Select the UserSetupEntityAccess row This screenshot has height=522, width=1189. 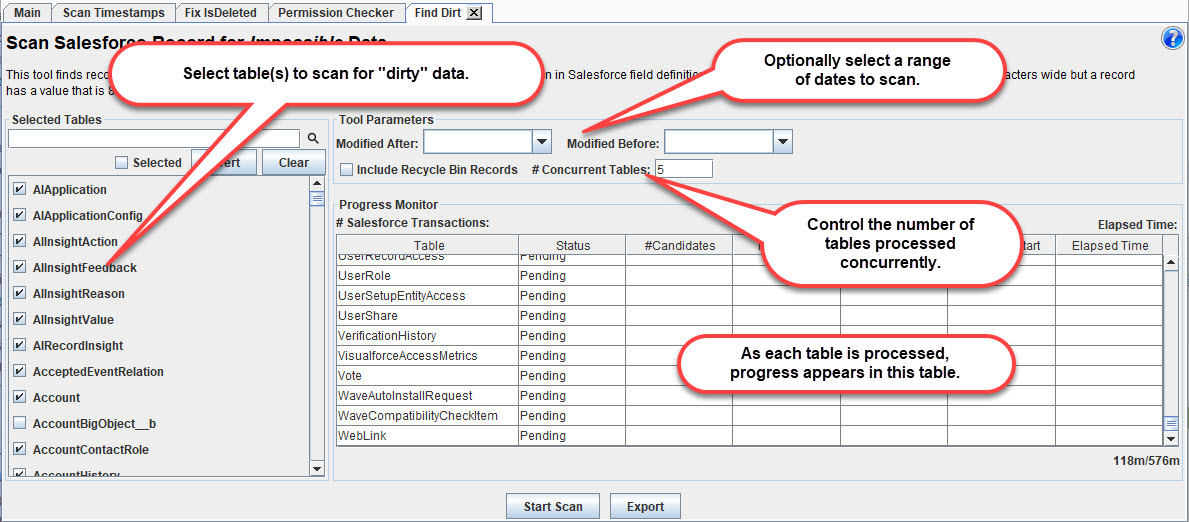pos(749,295)
